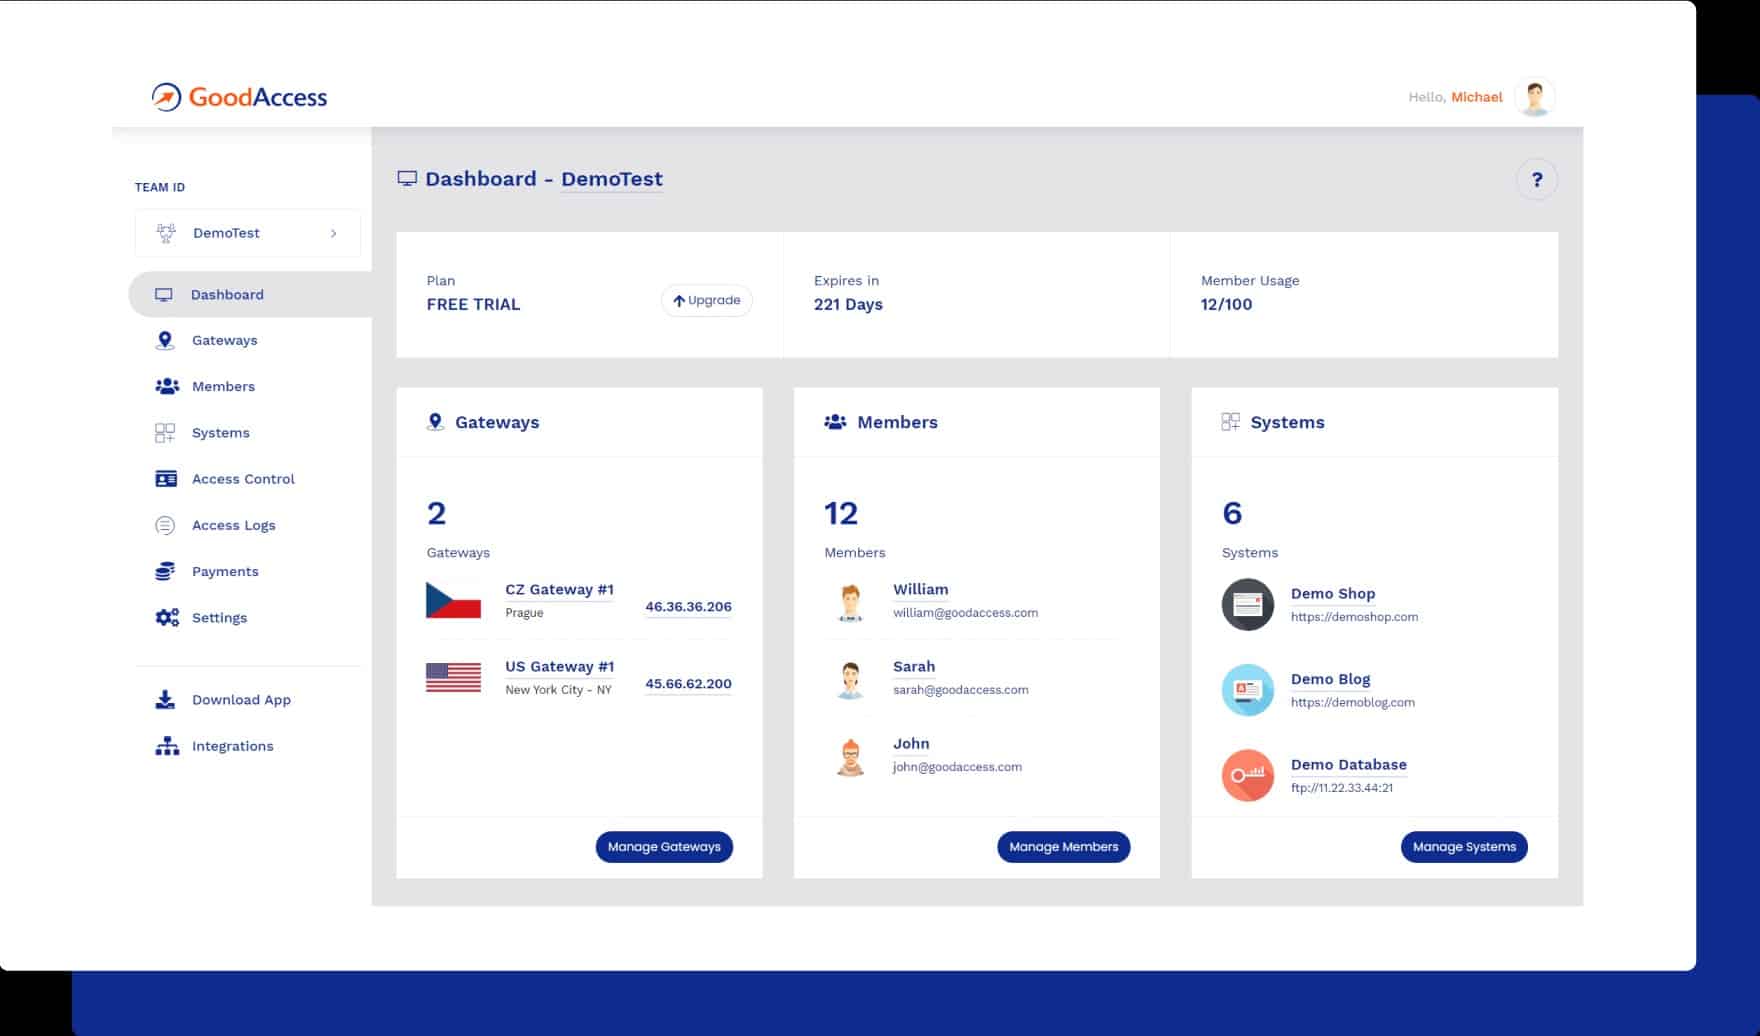The image size is (1760, 1036).
Task: Click the monitor icon beside Dashboard title
Action: (407, 179)
